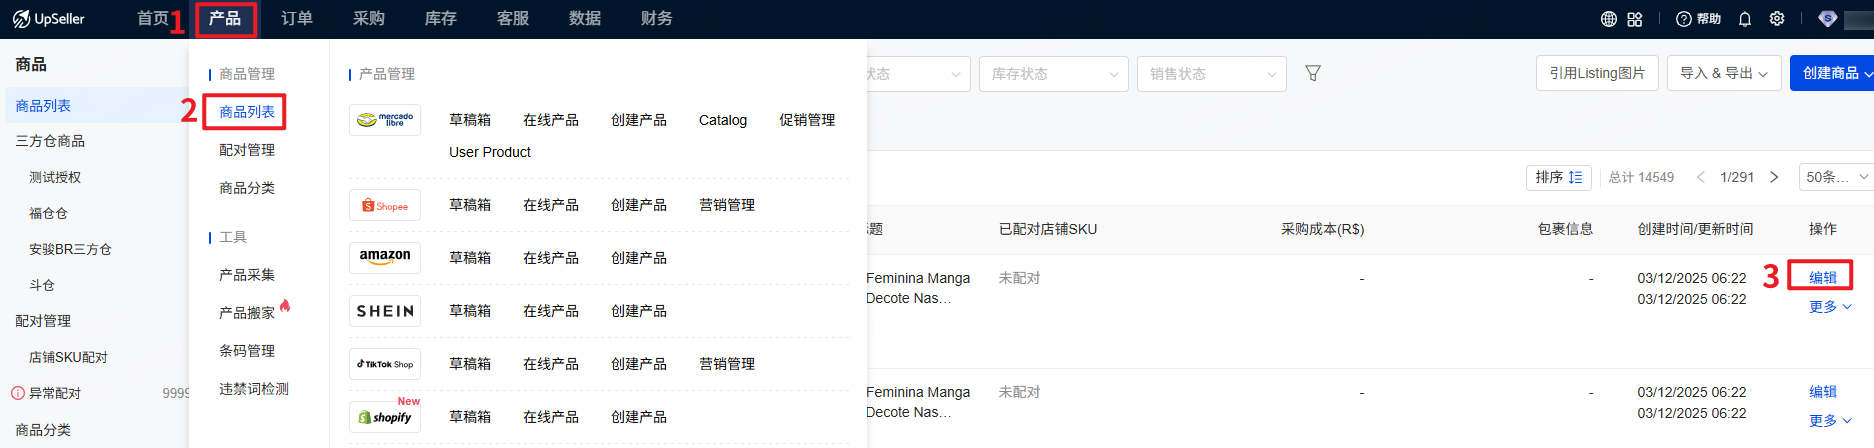Image resolution: width=1874 pixels, height=448 pixels.
Task: Open the settings gear in top bar
Action: 1777,19
